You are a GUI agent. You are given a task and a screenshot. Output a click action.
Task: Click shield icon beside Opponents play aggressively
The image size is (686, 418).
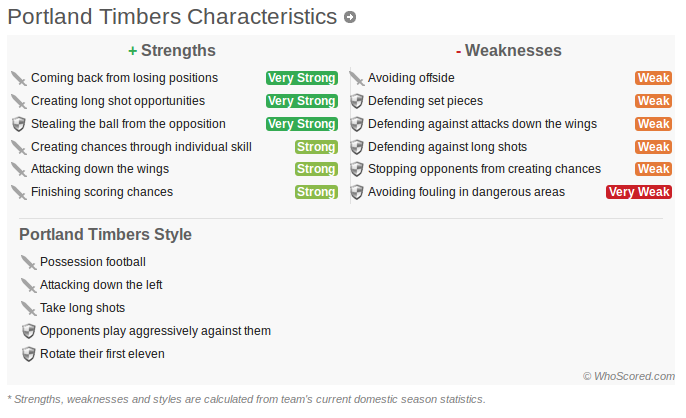coord(28,331)
